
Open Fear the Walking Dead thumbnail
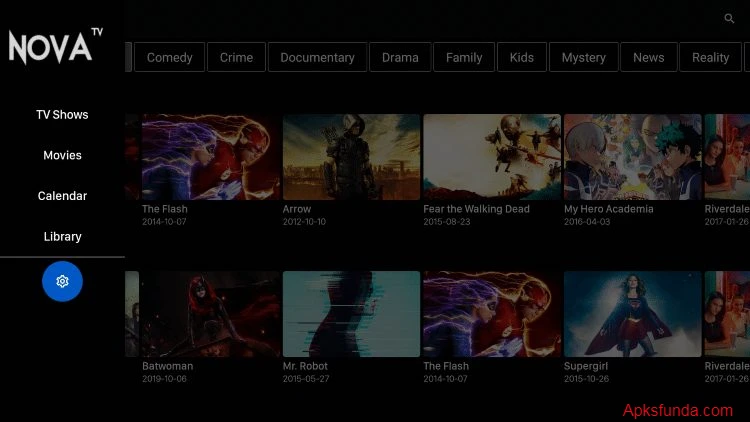point(492,157)
